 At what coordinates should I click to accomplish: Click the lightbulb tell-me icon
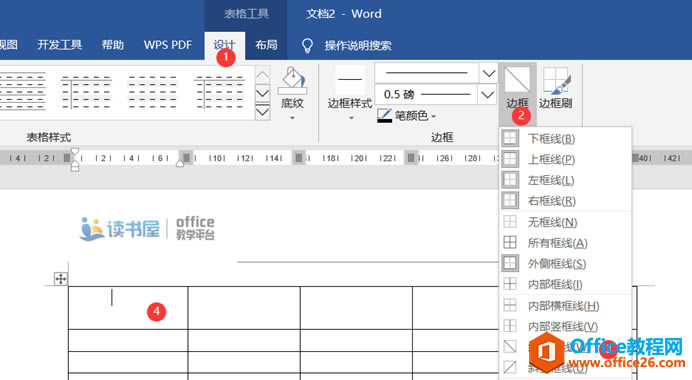[307, 45]
